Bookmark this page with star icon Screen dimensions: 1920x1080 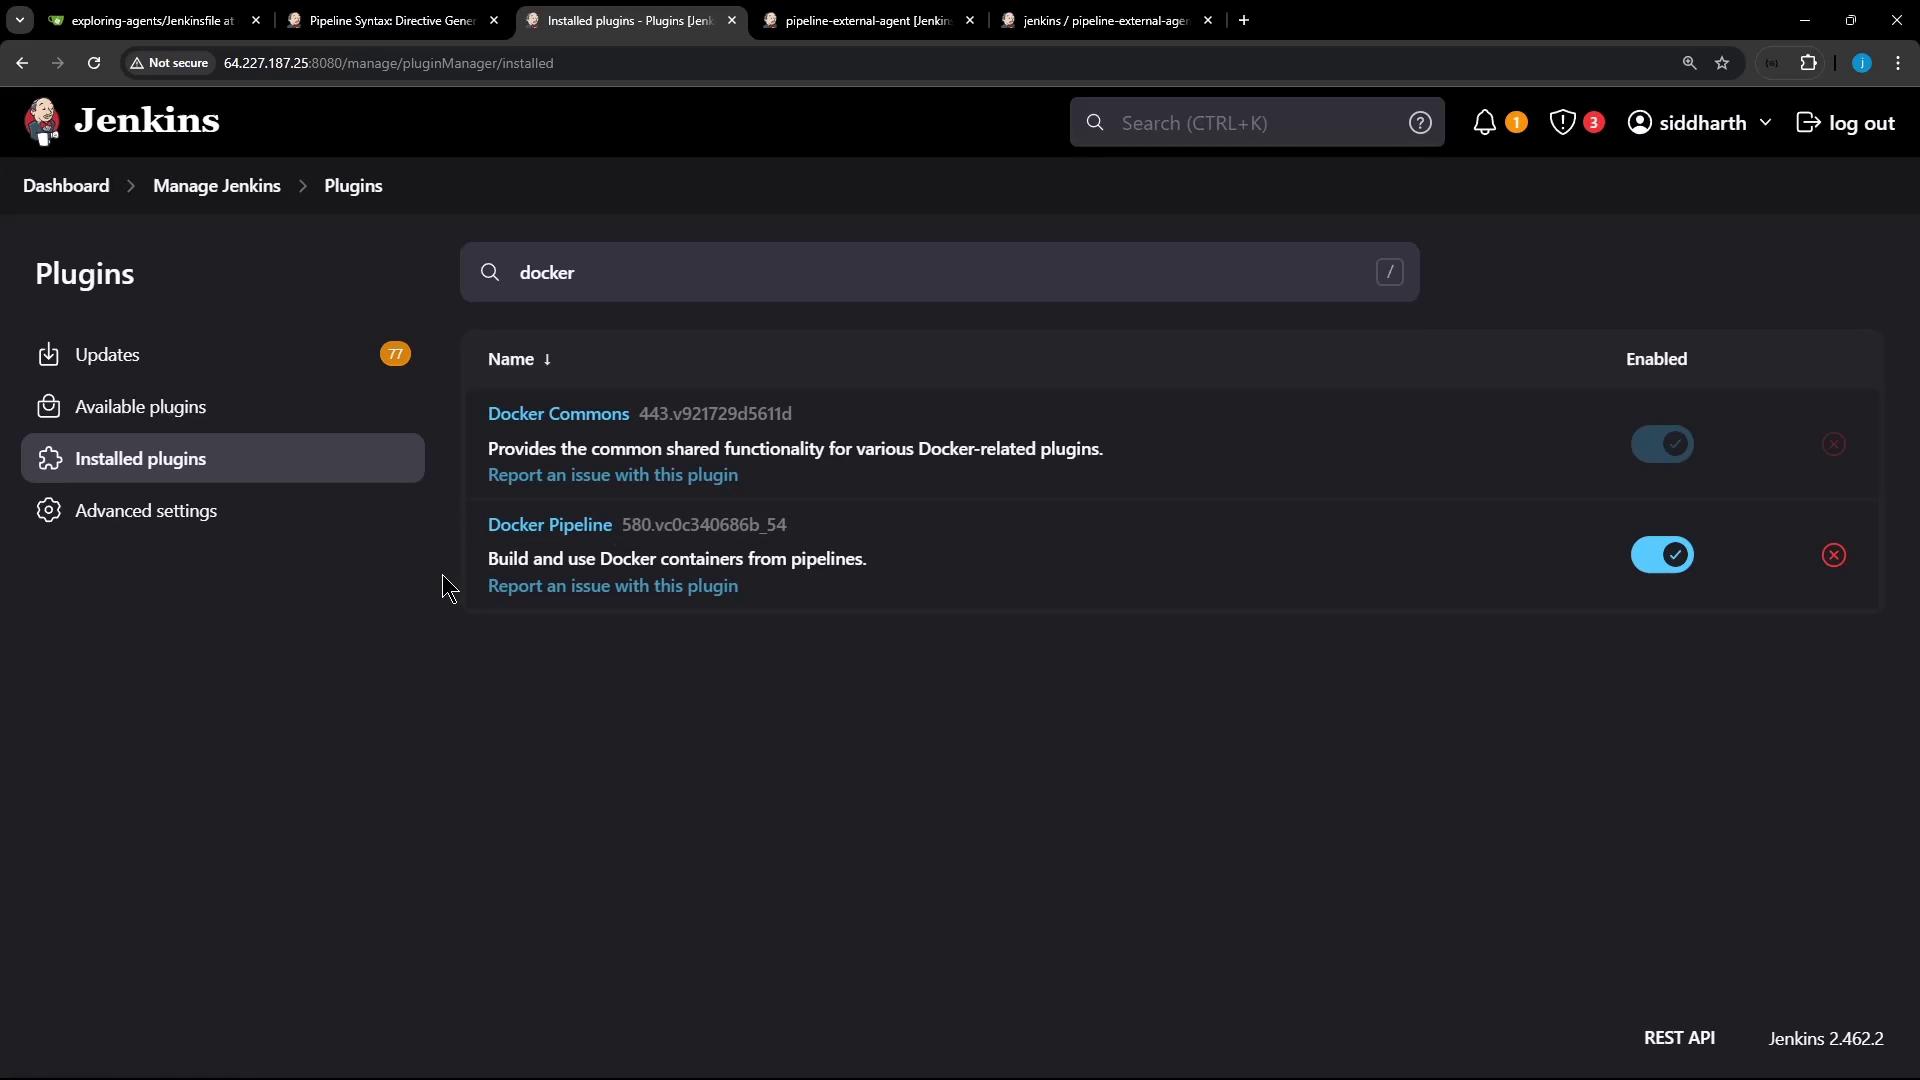click(x=1722, y=63)
